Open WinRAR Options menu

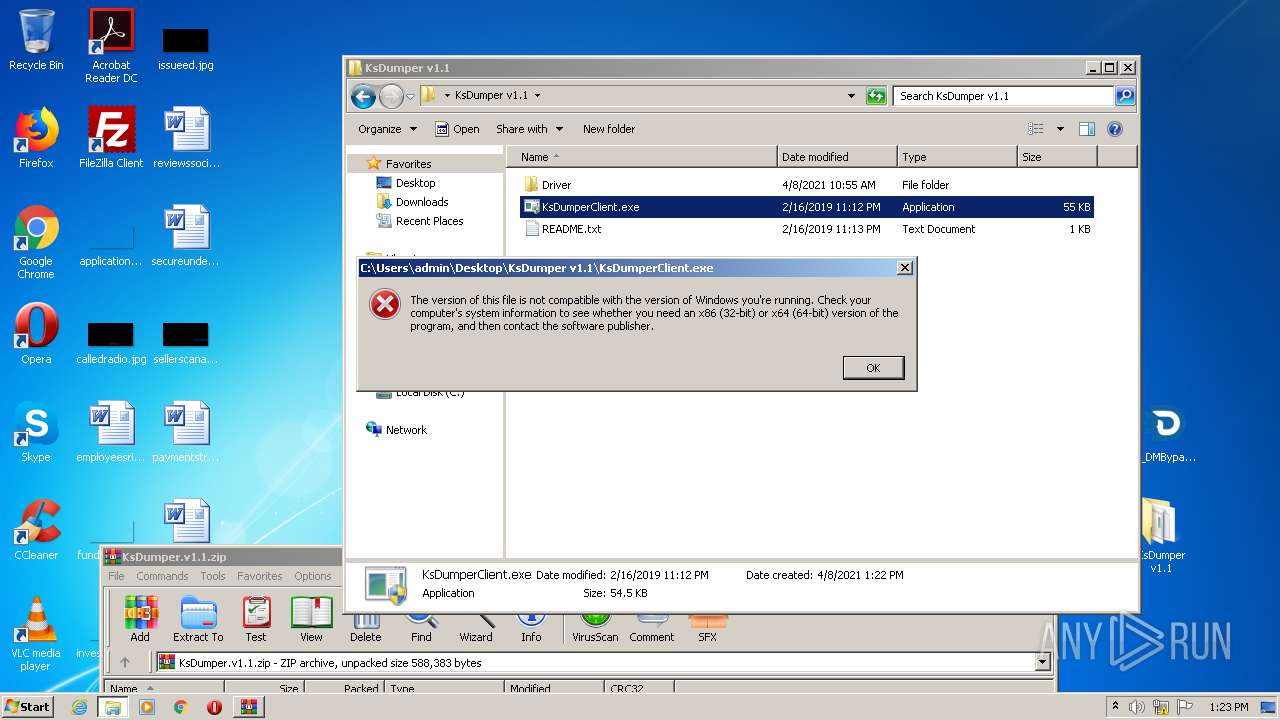pyautogui.click(x=313, y=576)
